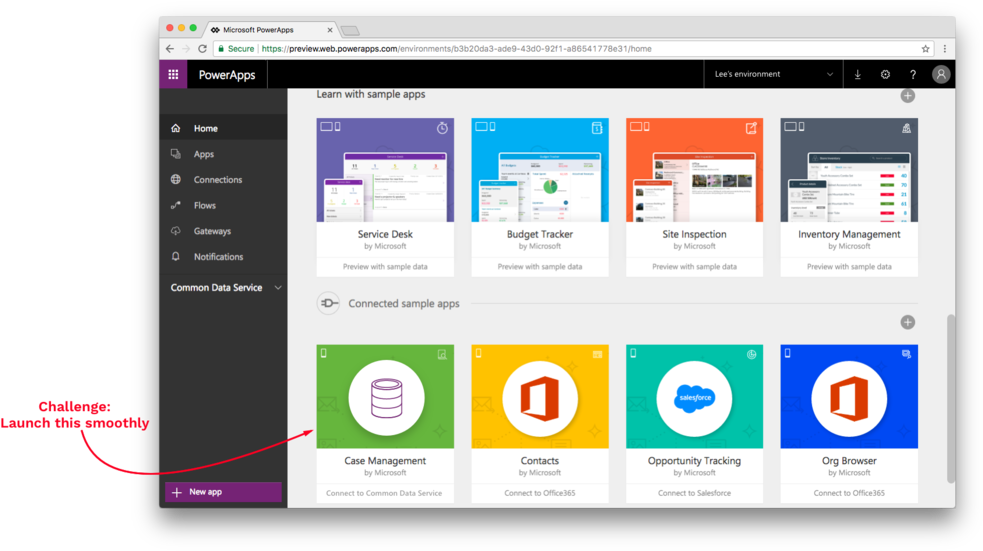Select Apps in the left sidebar
The width and height of the screenshot is (983, 551).
click(x=204, y=154)
